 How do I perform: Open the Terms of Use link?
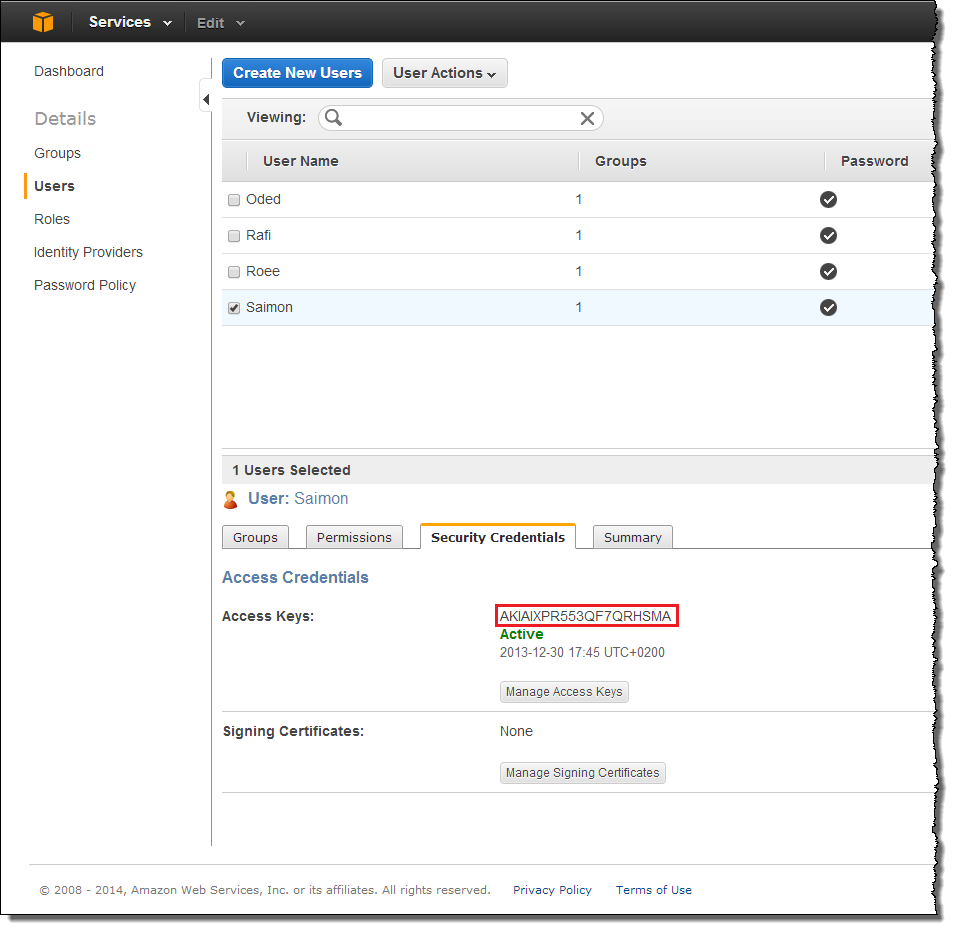tap(653, 890)
